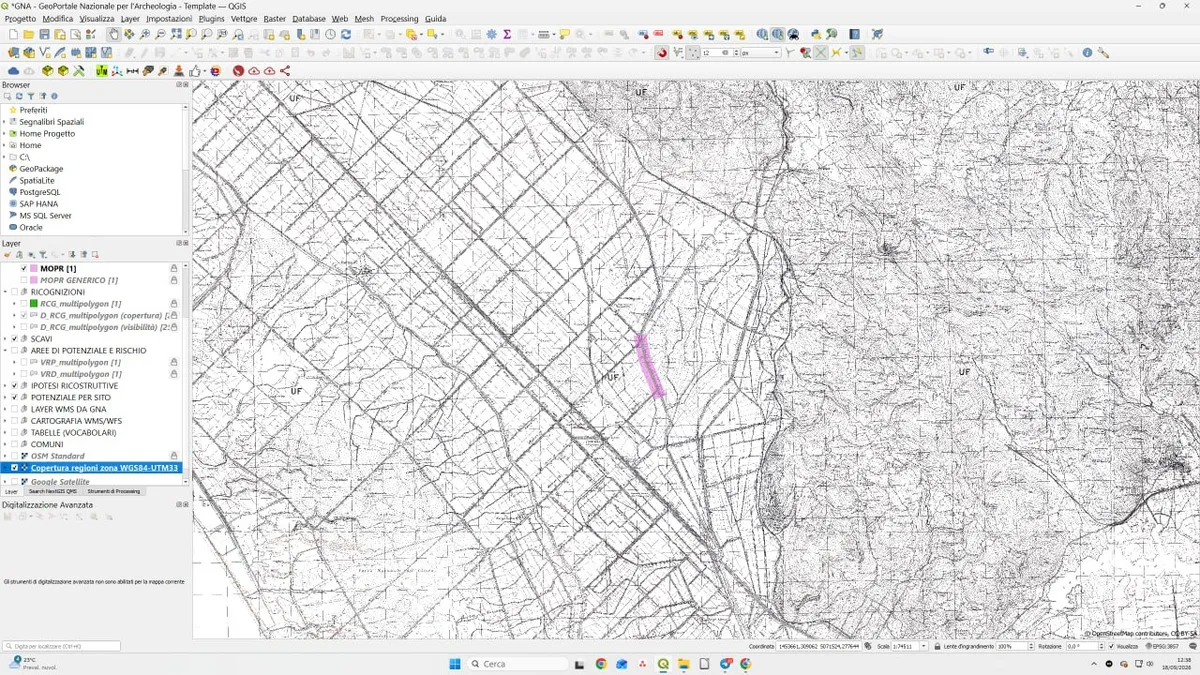Viewport: 1200px width, 675px height.
Task: Toggle Copertura regioni zona WGS84-UTM33 checkbox
Action: pos(15,467)
